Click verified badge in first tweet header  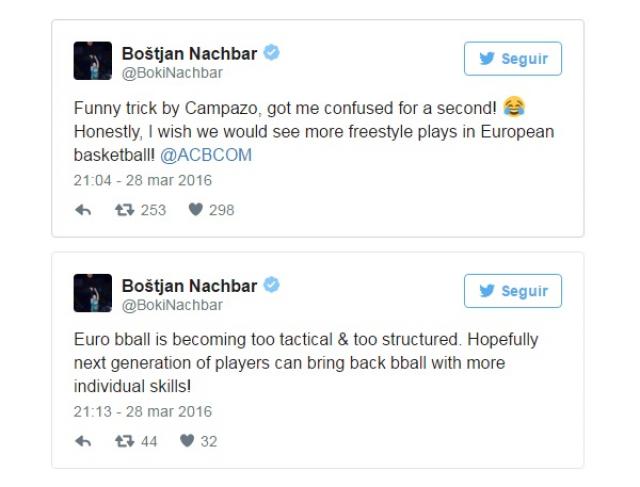[271, 53]
